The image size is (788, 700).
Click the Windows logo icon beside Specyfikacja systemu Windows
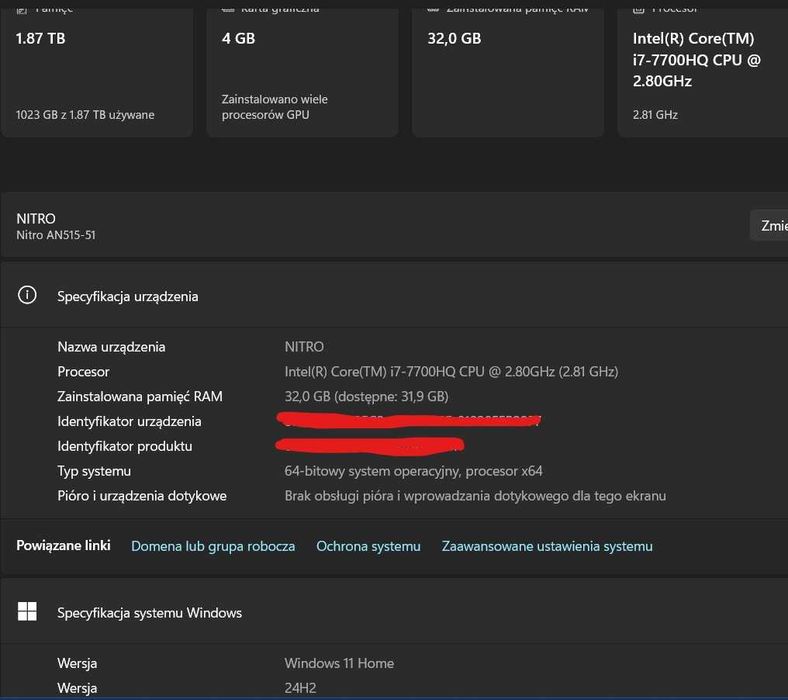[x=27, y=612]
